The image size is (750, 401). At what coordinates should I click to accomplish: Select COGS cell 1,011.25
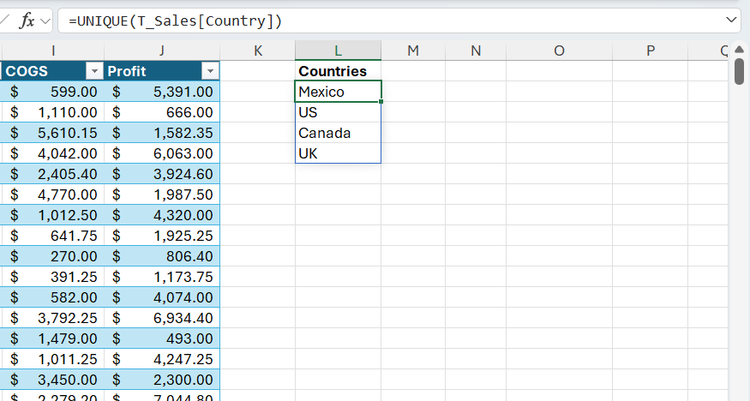[53, 359]
